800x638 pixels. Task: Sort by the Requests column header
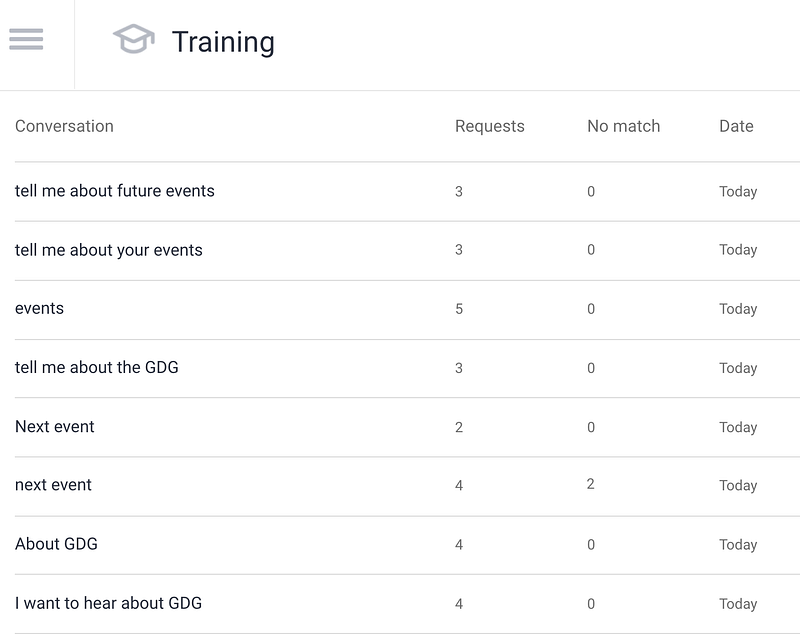(490, 126)
